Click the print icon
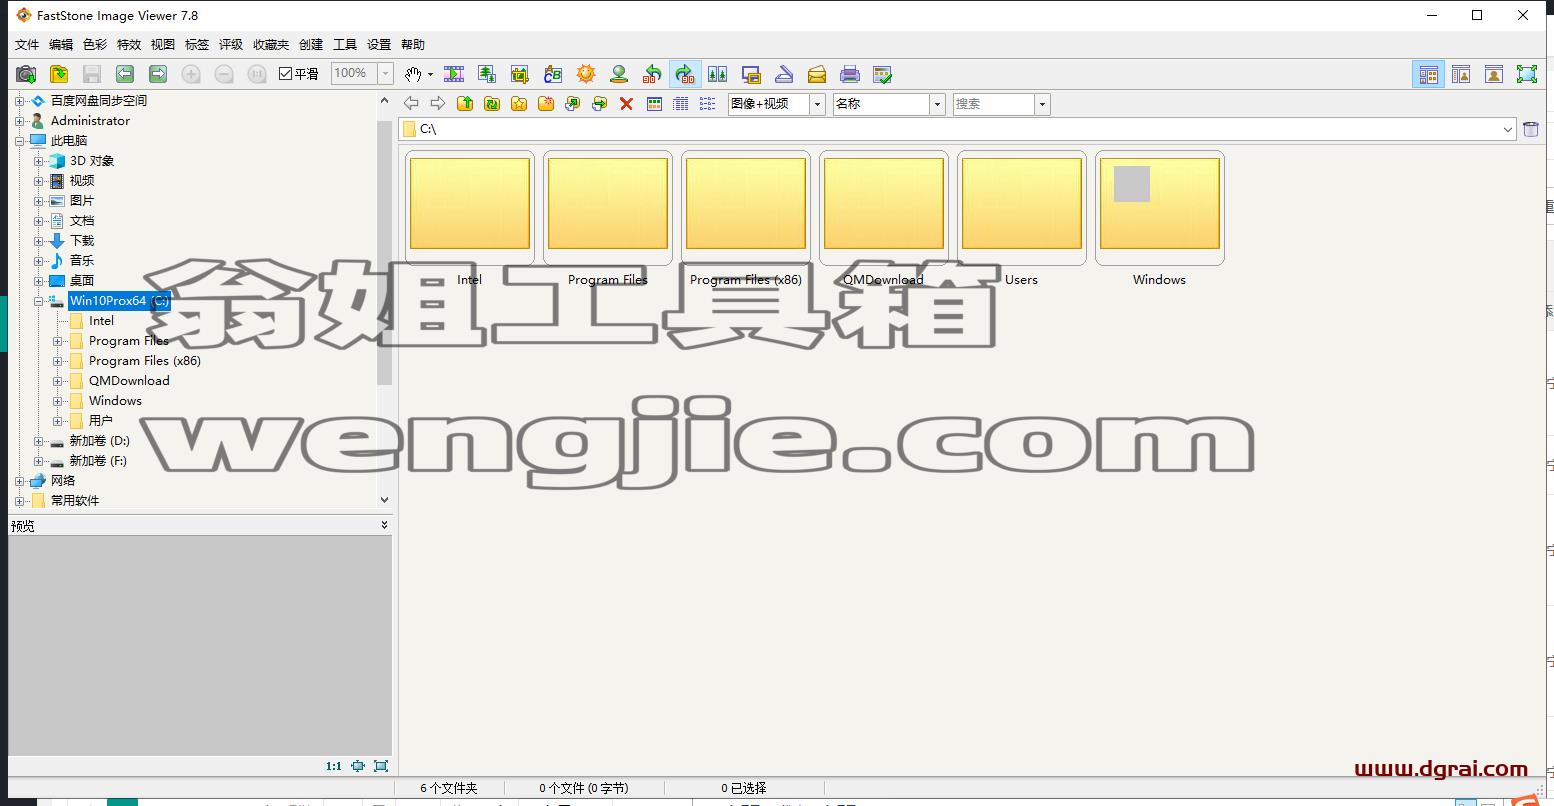The image size is (1554, 806). click(850, 74)
